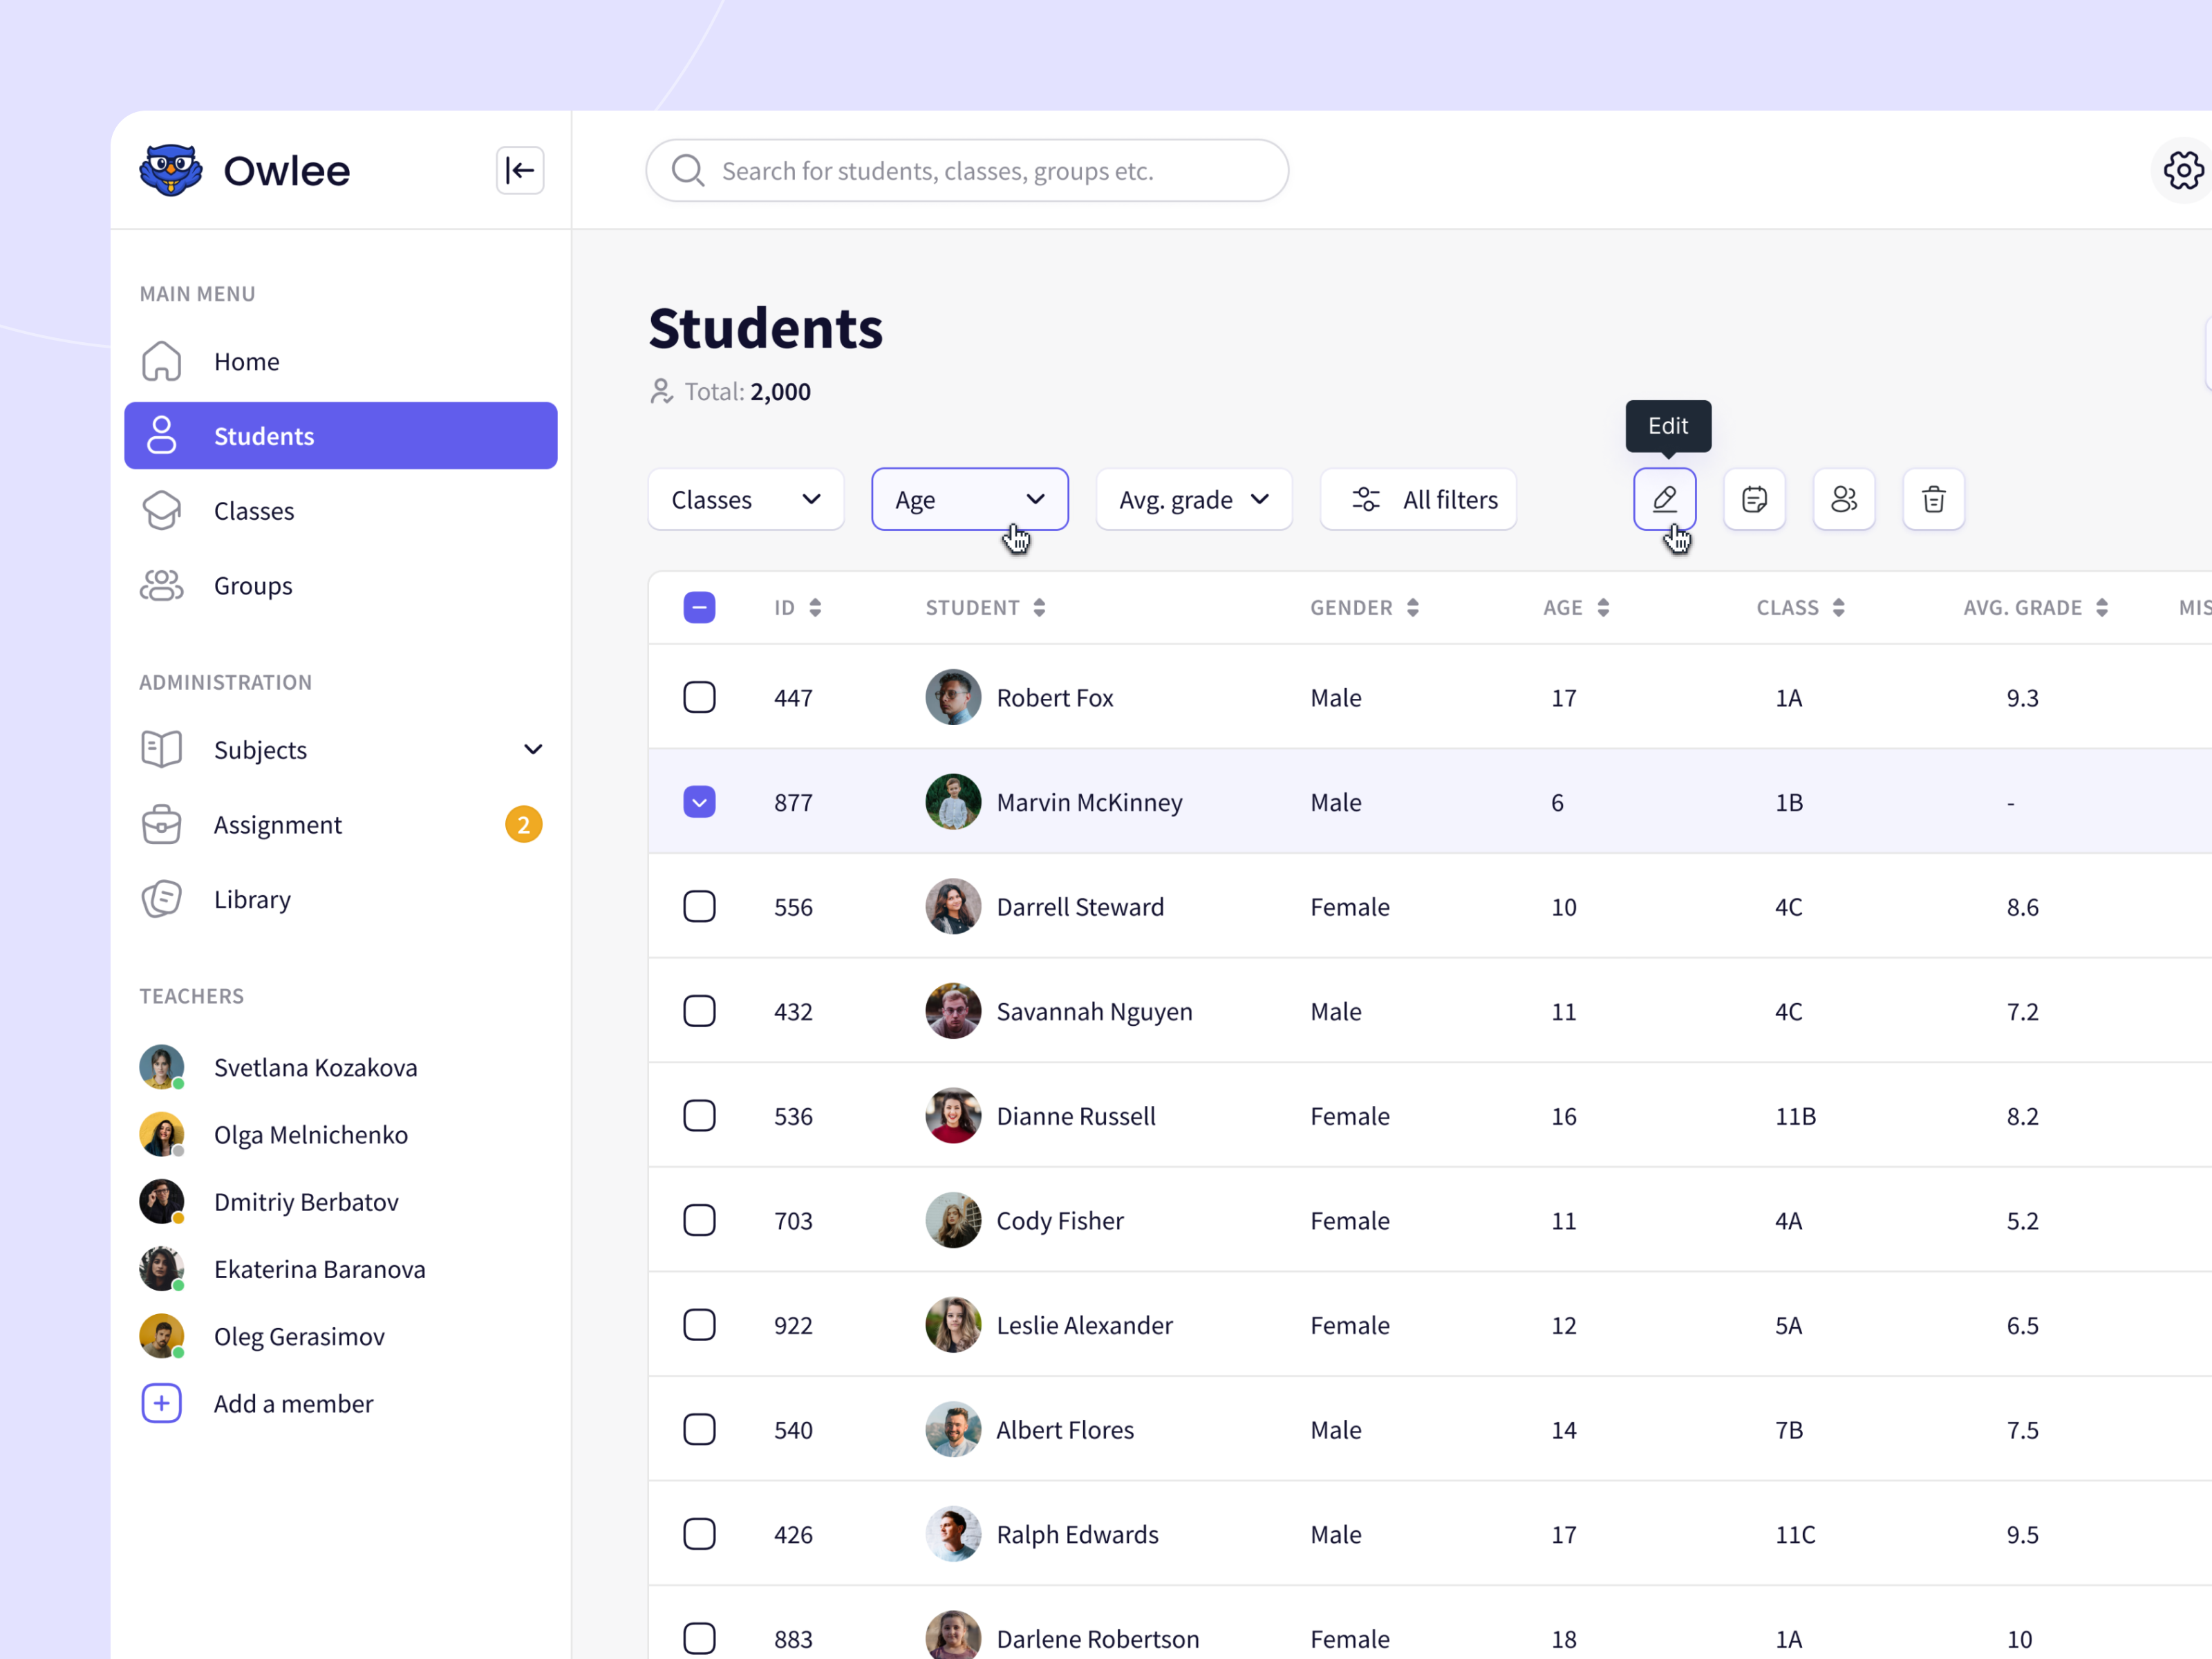Toggle the select-all checkbox in table header
This screenshot has height=1659, width=2212.
coord(699,607)
